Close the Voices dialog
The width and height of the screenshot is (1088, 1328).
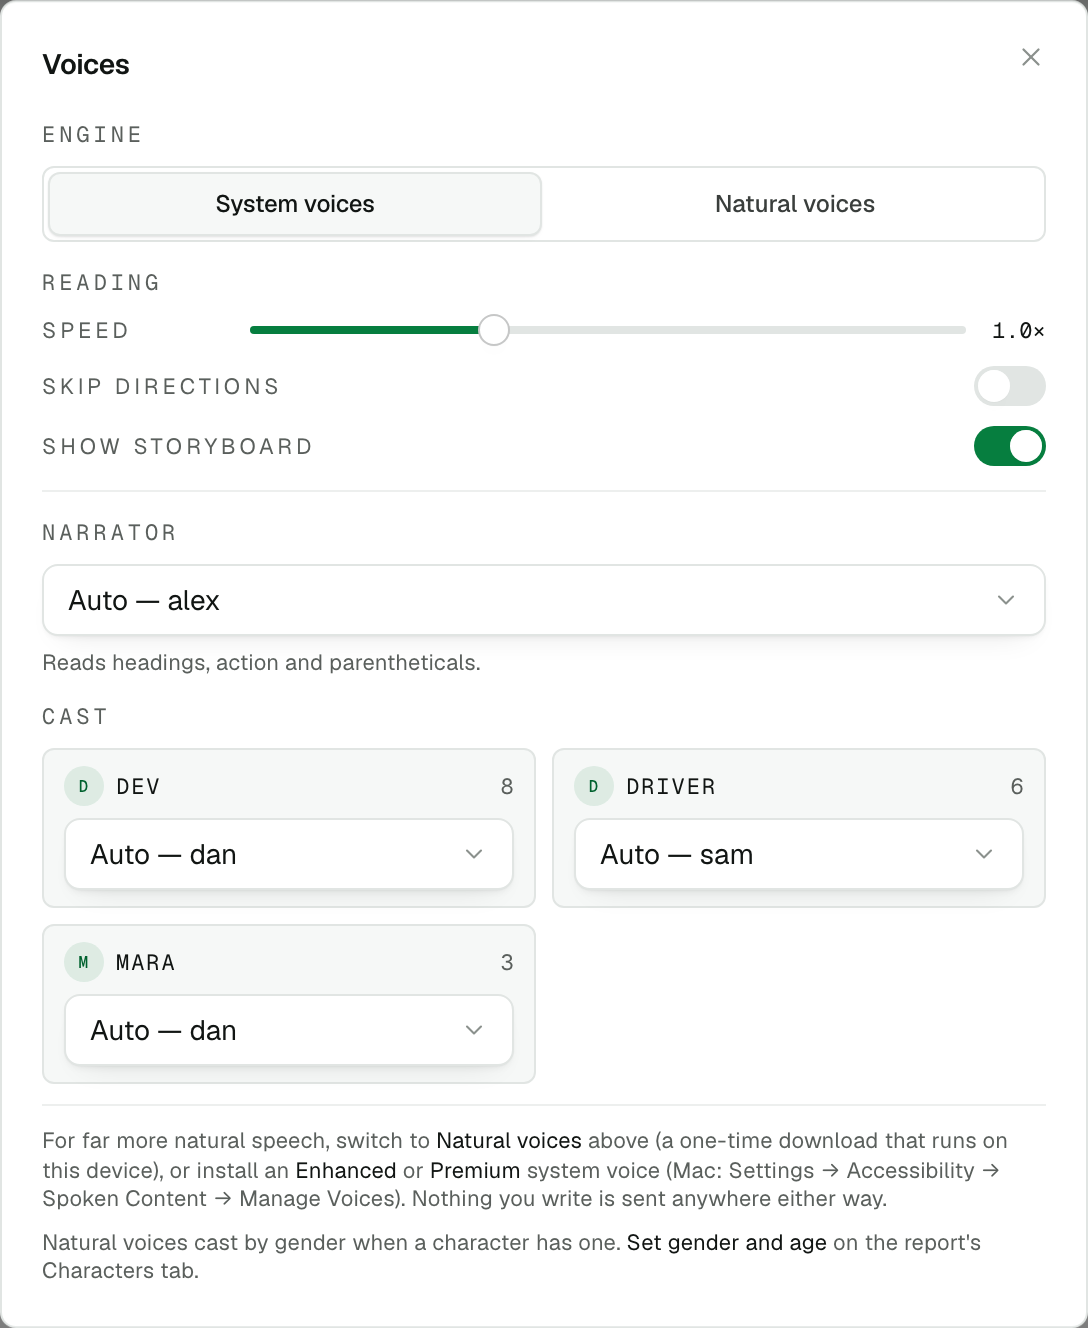pos(1031,57)
